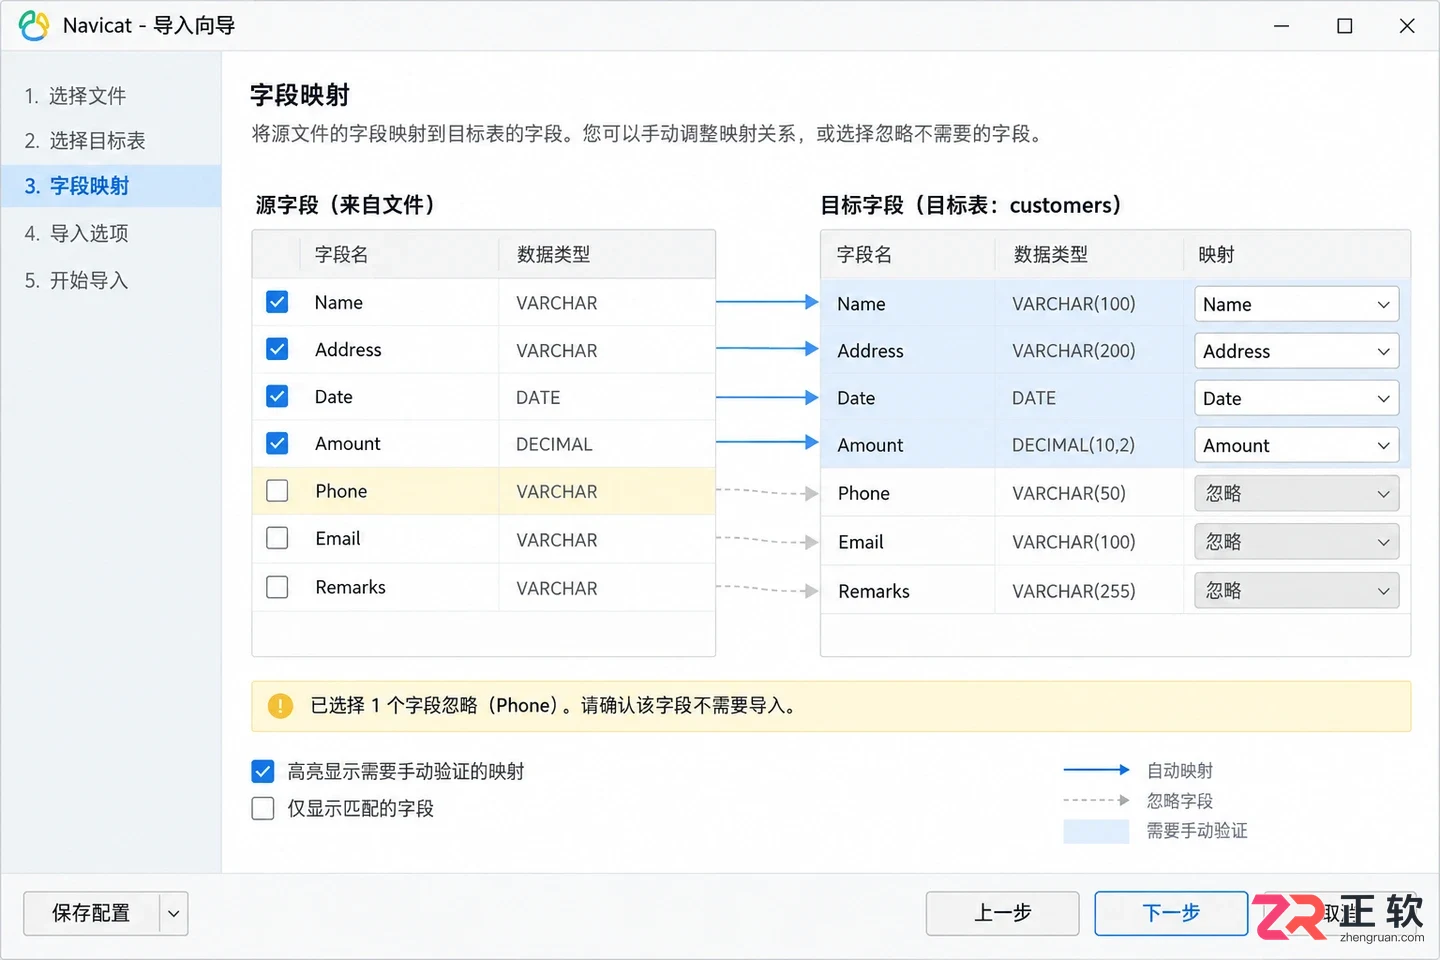The image size is (1440, 960).
Task: Close the Navicat import wizard window
Action: 1407,26
